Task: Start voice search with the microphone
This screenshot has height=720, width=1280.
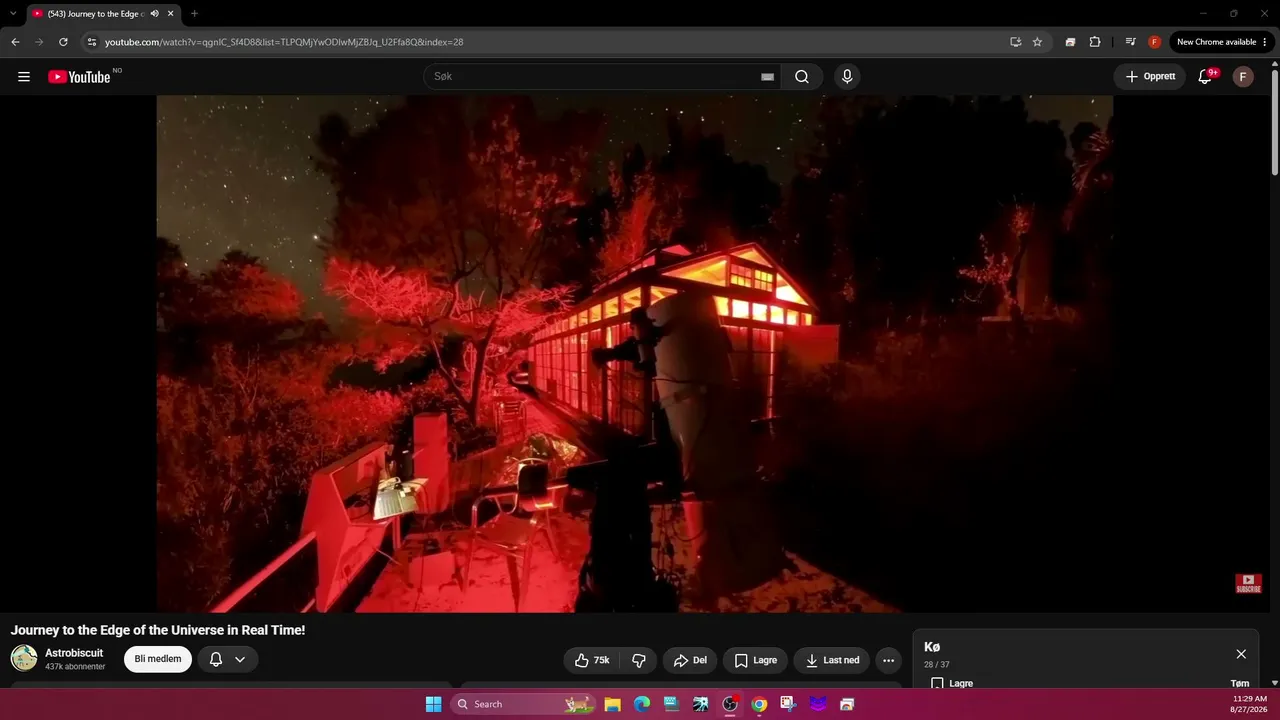Action: (847, 77)
